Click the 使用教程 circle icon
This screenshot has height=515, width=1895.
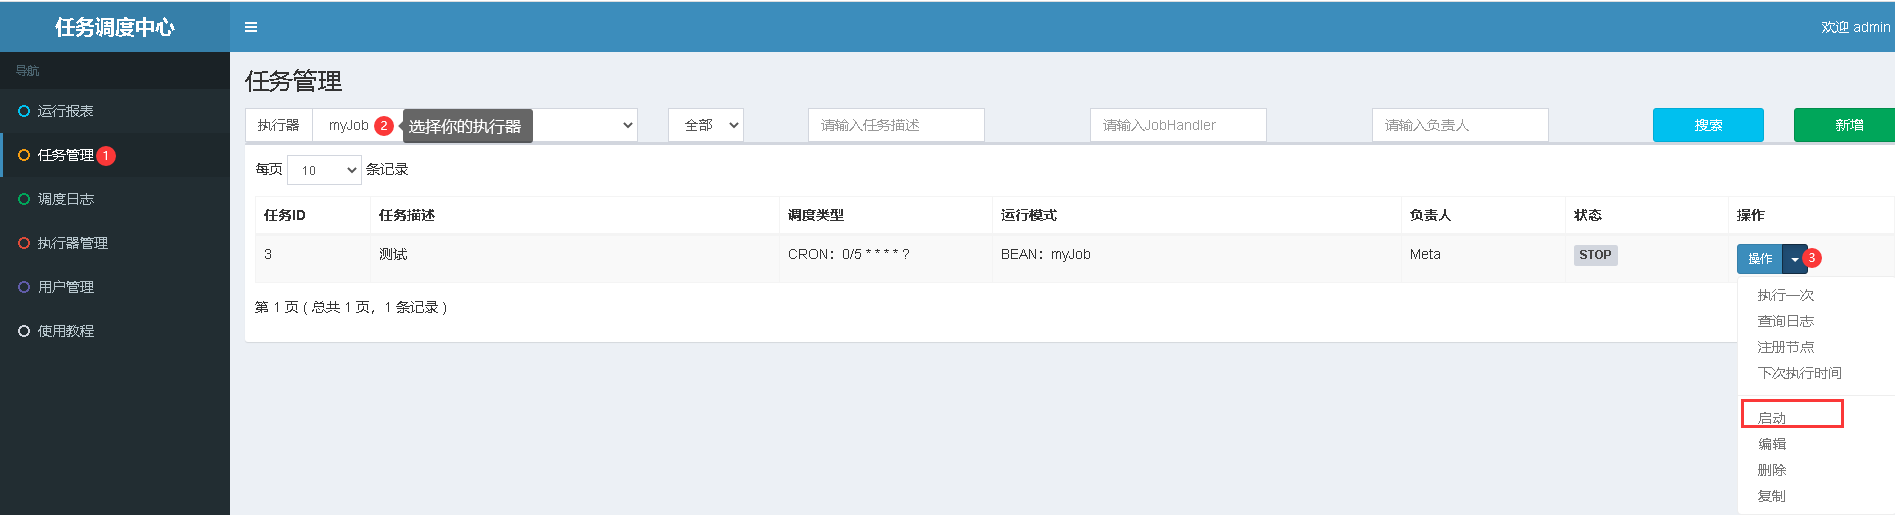(24, 331)
